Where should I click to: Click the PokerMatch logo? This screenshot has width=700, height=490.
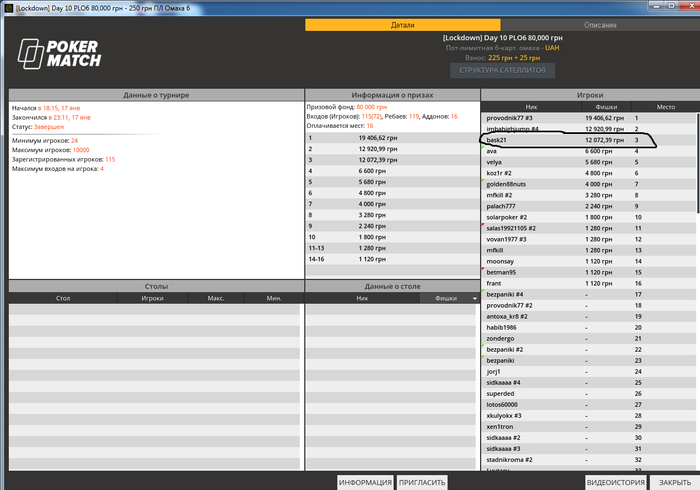point(59,54)
